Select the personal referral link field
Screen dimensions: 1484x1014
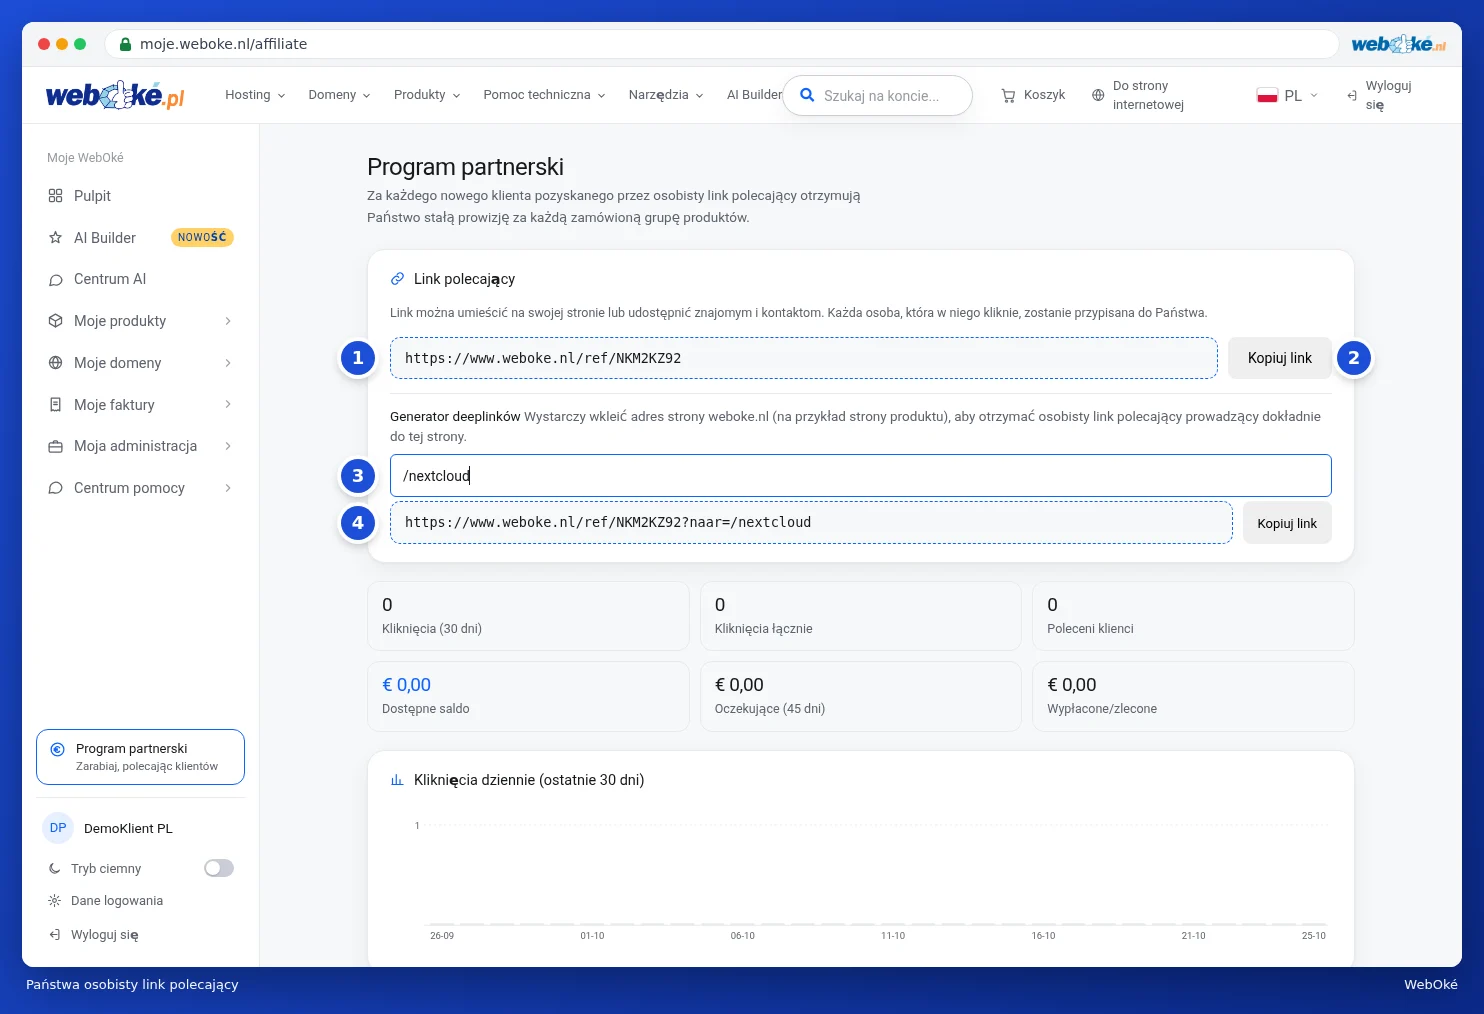tap(803, 358)
